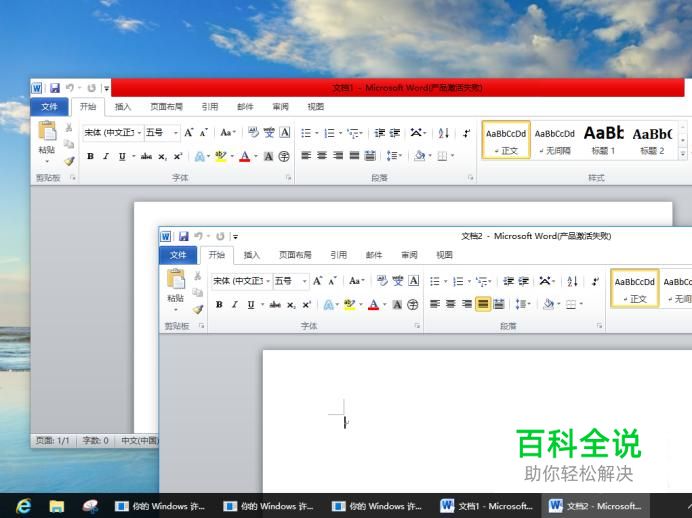This screenshot has height=518, width=692.
Task: Click character border icon in 文档1
Action: point(285,132)
